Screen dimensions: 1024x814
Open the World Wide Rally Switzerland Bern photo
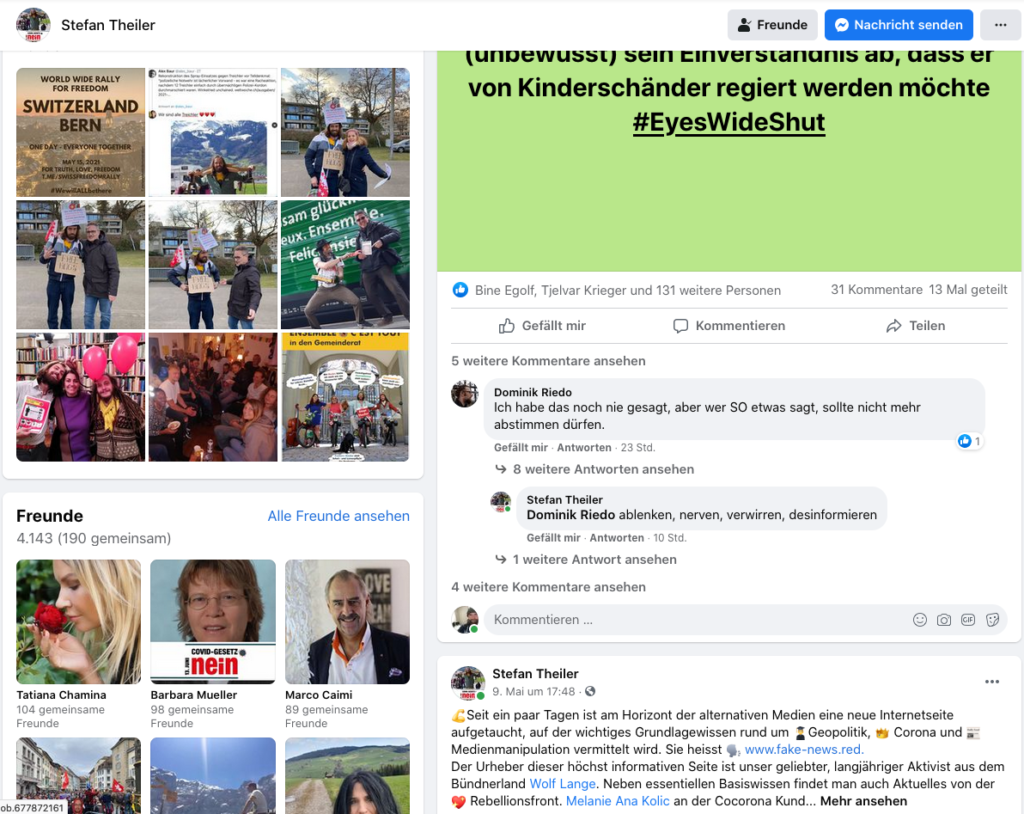(x=80, y=133)
